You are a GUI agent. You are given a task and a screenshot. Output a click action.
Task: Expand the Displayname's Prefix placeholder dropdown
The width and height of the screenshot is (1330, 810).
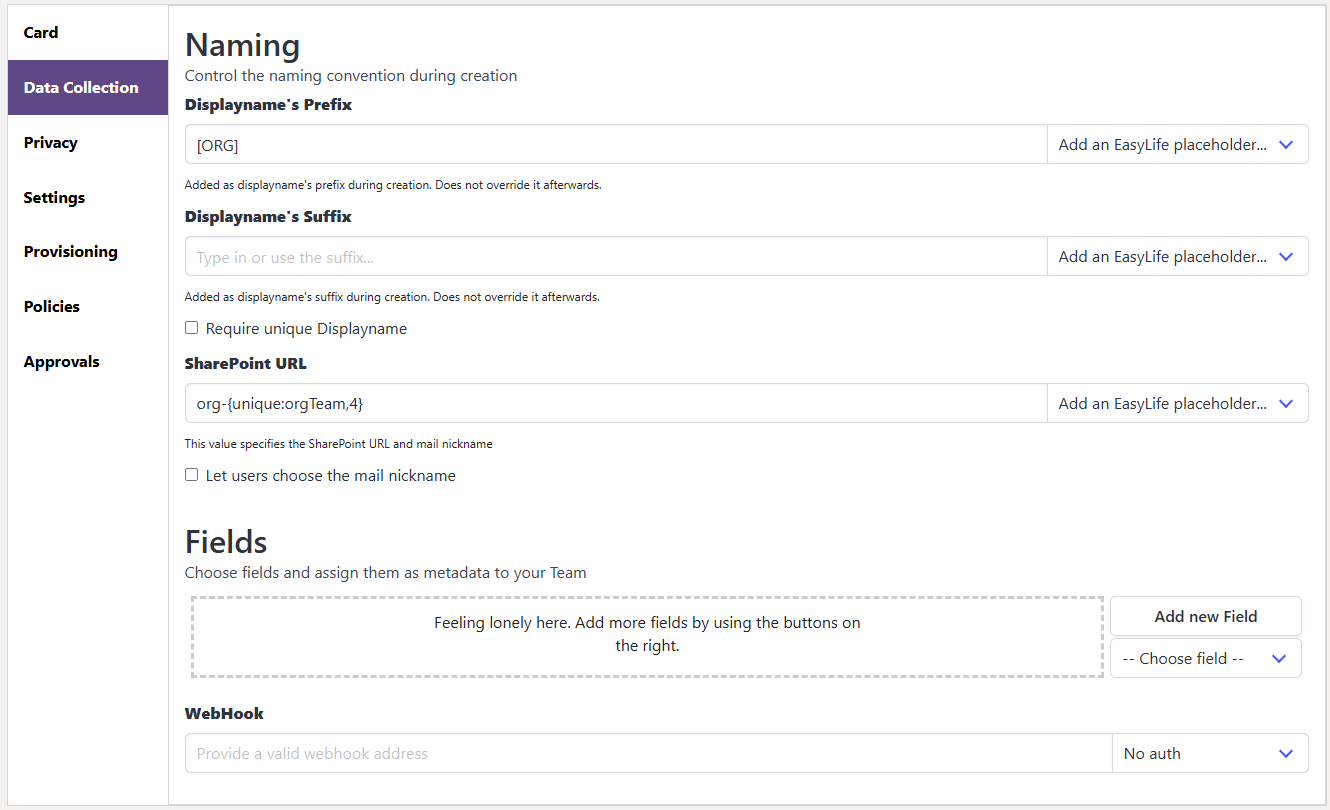tap(1176, 144)
